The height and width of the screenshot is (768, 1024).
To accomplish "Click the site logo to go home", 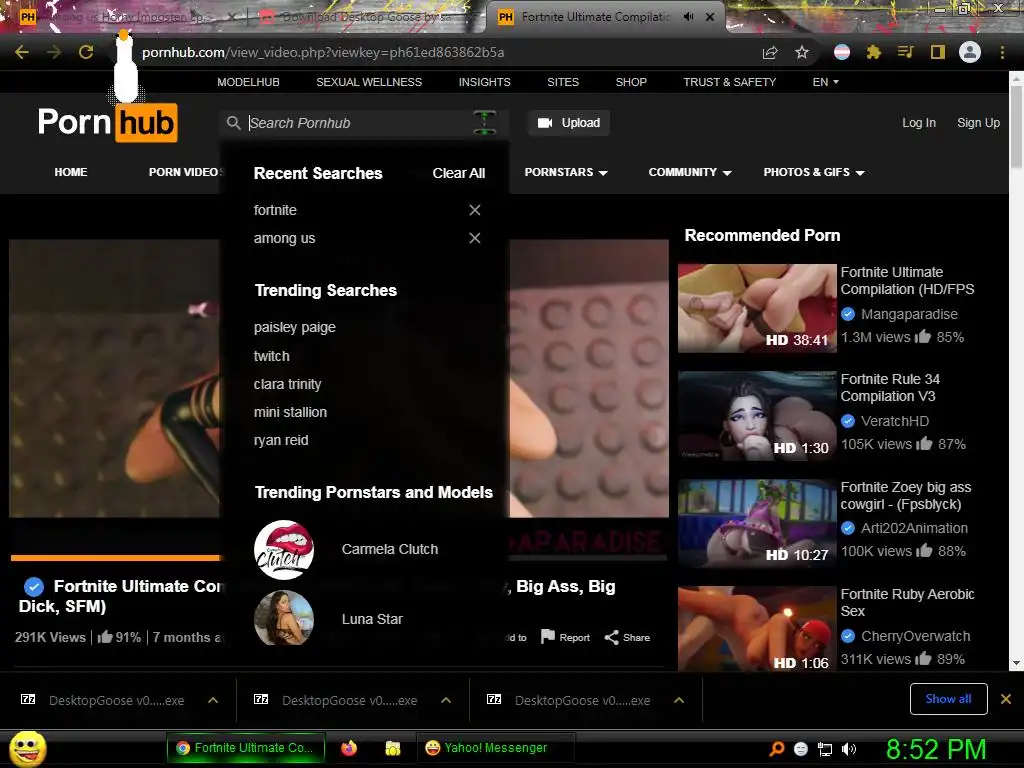I will (108, 122).
